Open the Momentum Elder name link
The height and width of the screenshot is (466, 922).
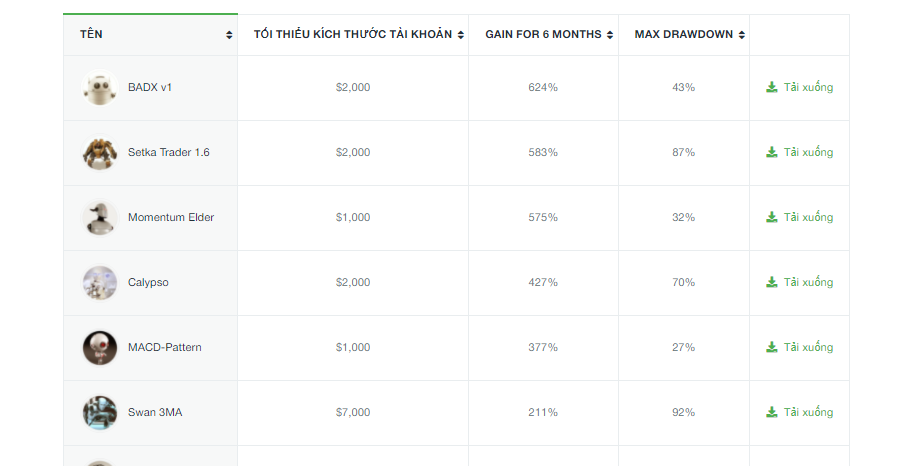(x=171, y=217)
